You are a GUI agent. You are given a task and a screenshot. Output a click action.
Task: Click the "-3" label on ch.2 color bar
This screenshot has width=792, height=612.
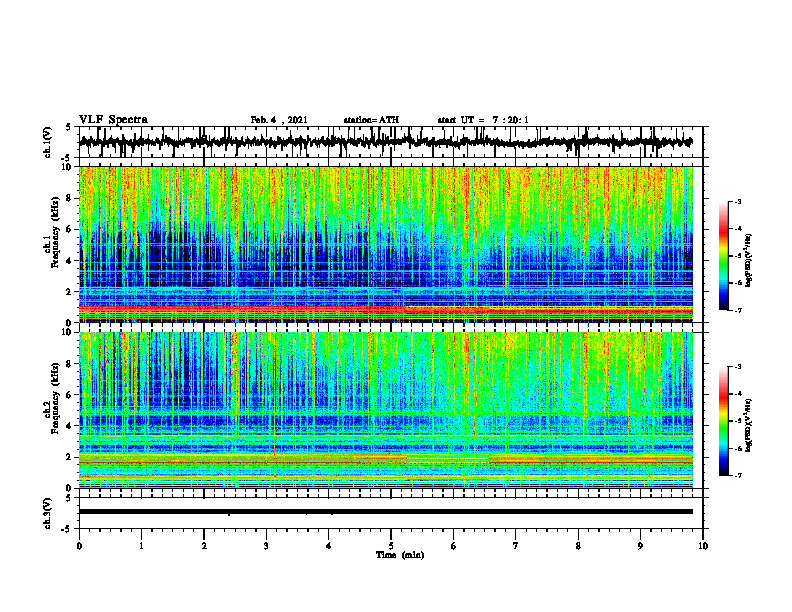click(x=737, y=367)
